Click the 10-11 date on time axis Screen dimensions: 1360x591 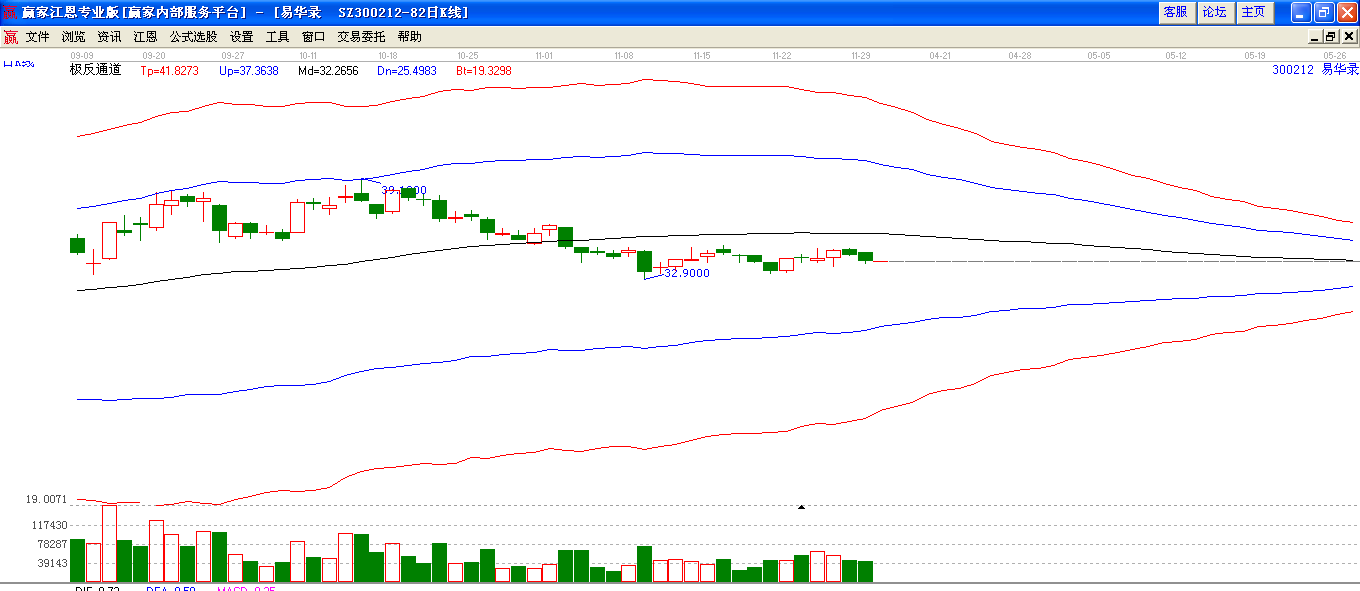(308, 56)
